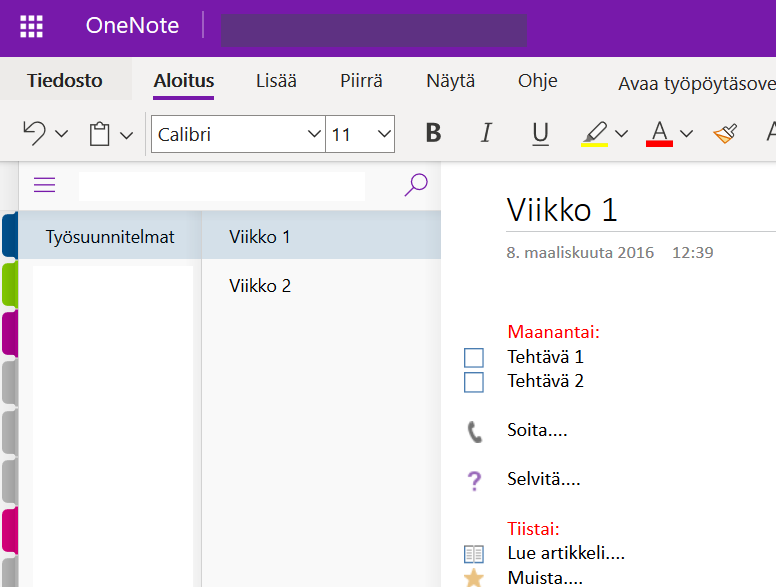Viewport: 776px width, 587px height.
Task: Switch to the Piirrä tab
Action: [x=361, y=81]
